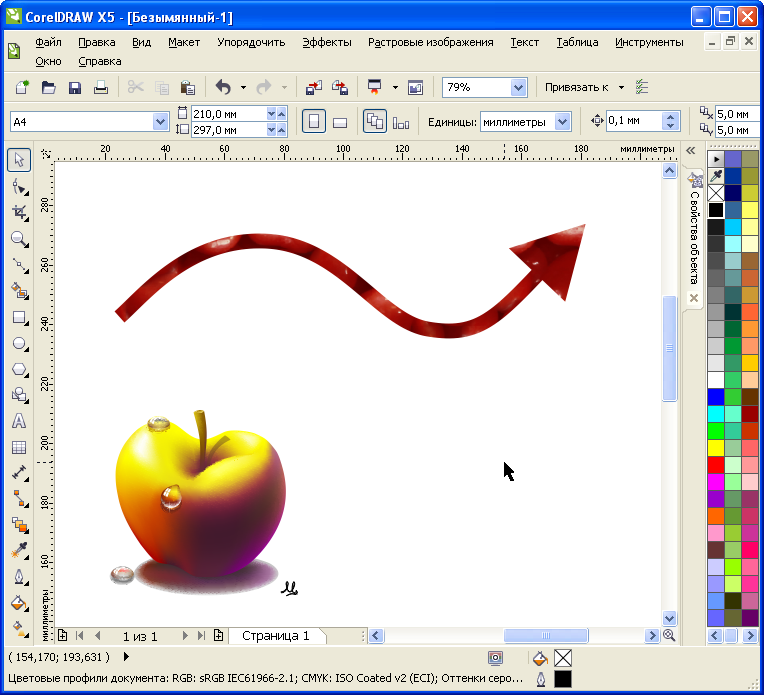Print the document
The height and width of the screenshot is (695, 764).
[x=101, y=88]
